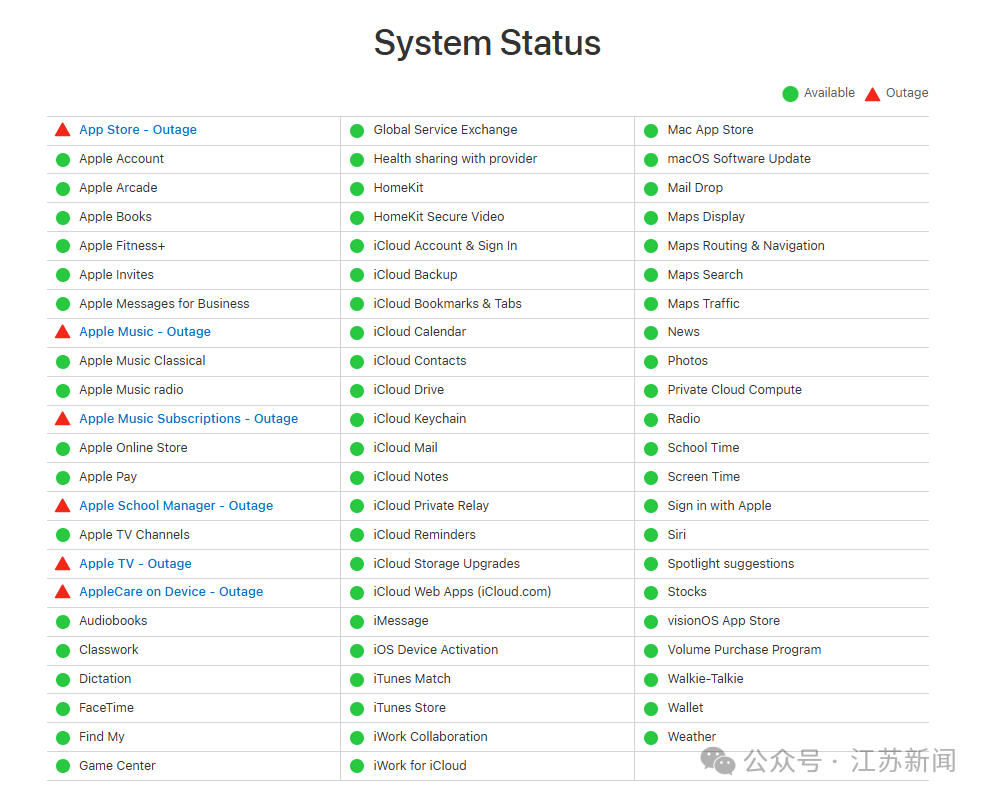
Task: Click the green dot next to iWork for iCloud
Action: 357,766
